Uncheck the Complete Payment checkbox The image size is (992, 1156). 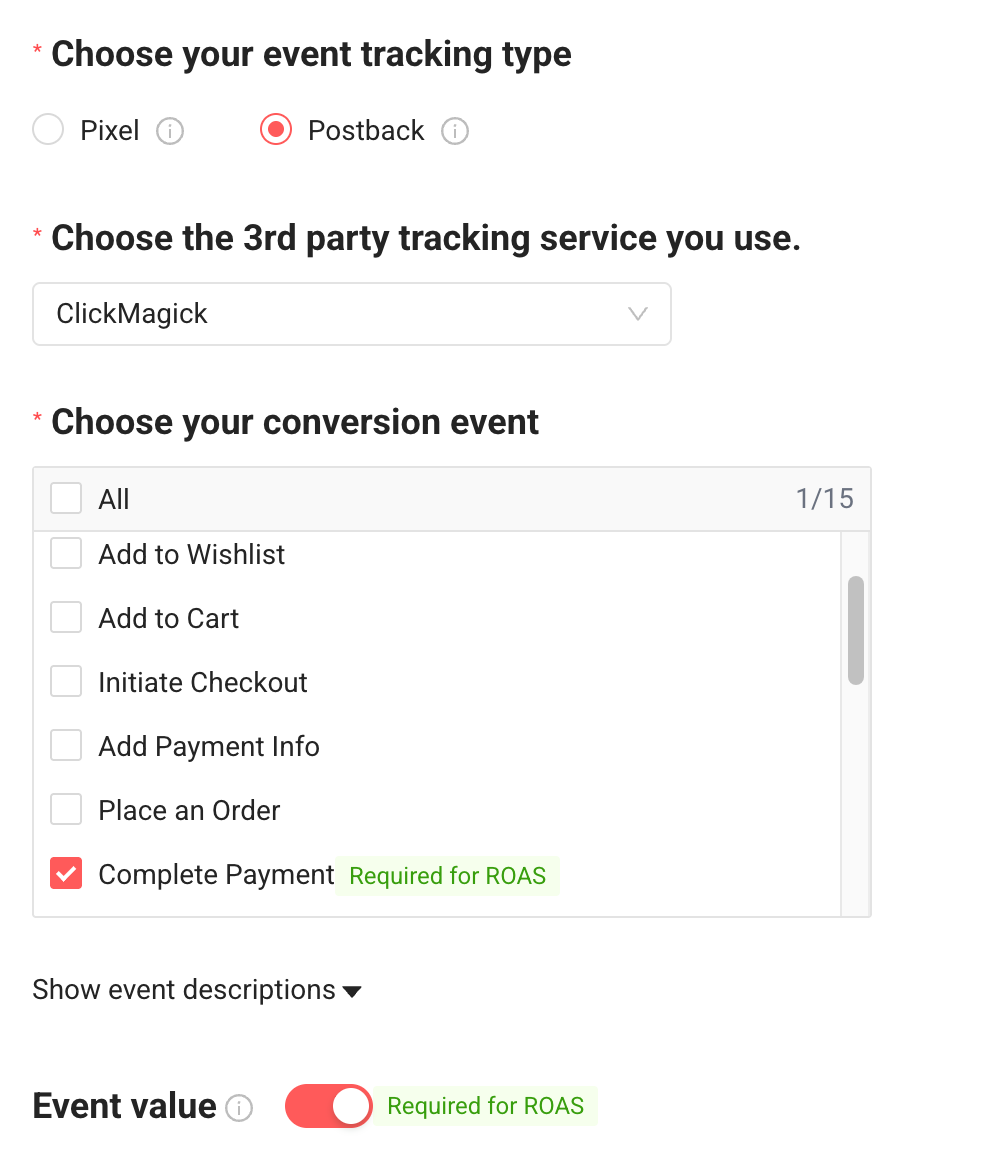66,874
